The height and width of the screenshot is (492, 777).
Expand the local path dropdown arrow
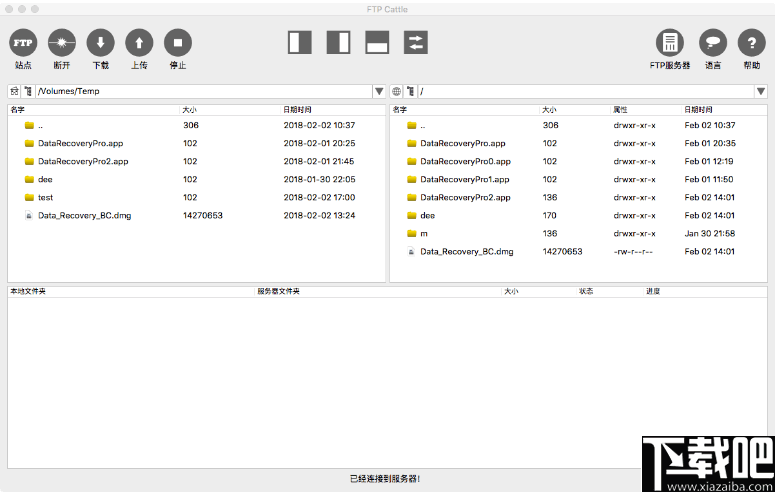379,91
